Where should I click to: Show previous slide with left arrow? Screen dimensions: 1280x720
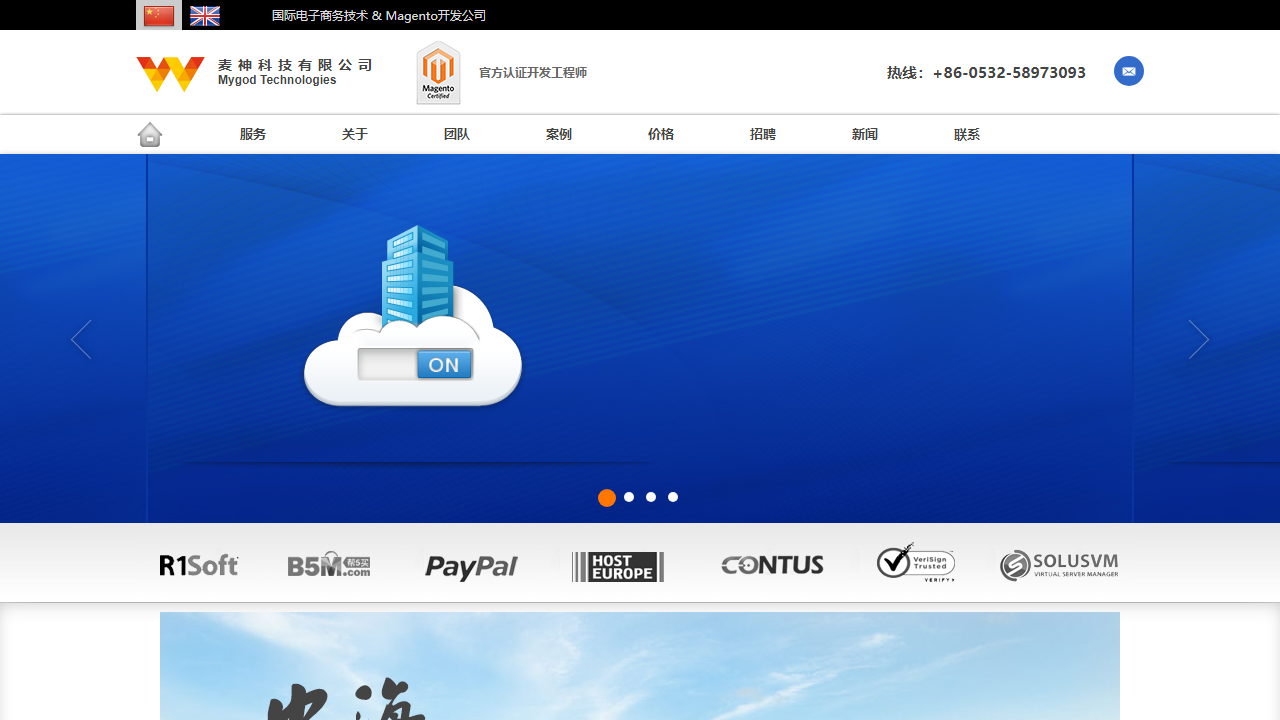pyautogui.click(x=81, y=340)
